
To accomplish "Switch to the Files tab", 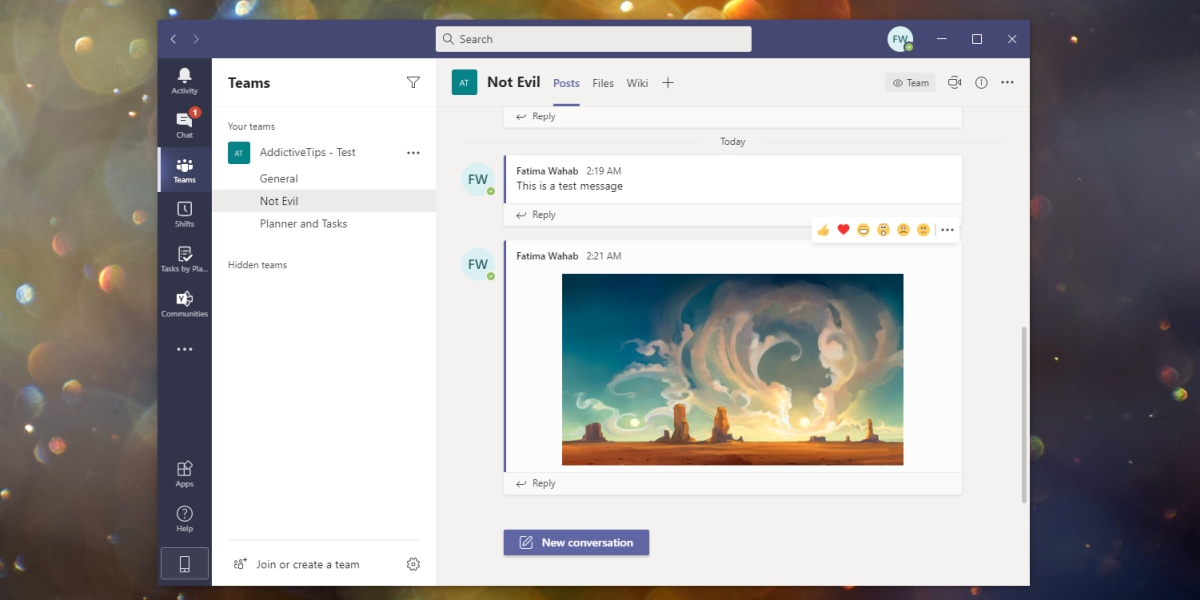I will click(603, 83).
